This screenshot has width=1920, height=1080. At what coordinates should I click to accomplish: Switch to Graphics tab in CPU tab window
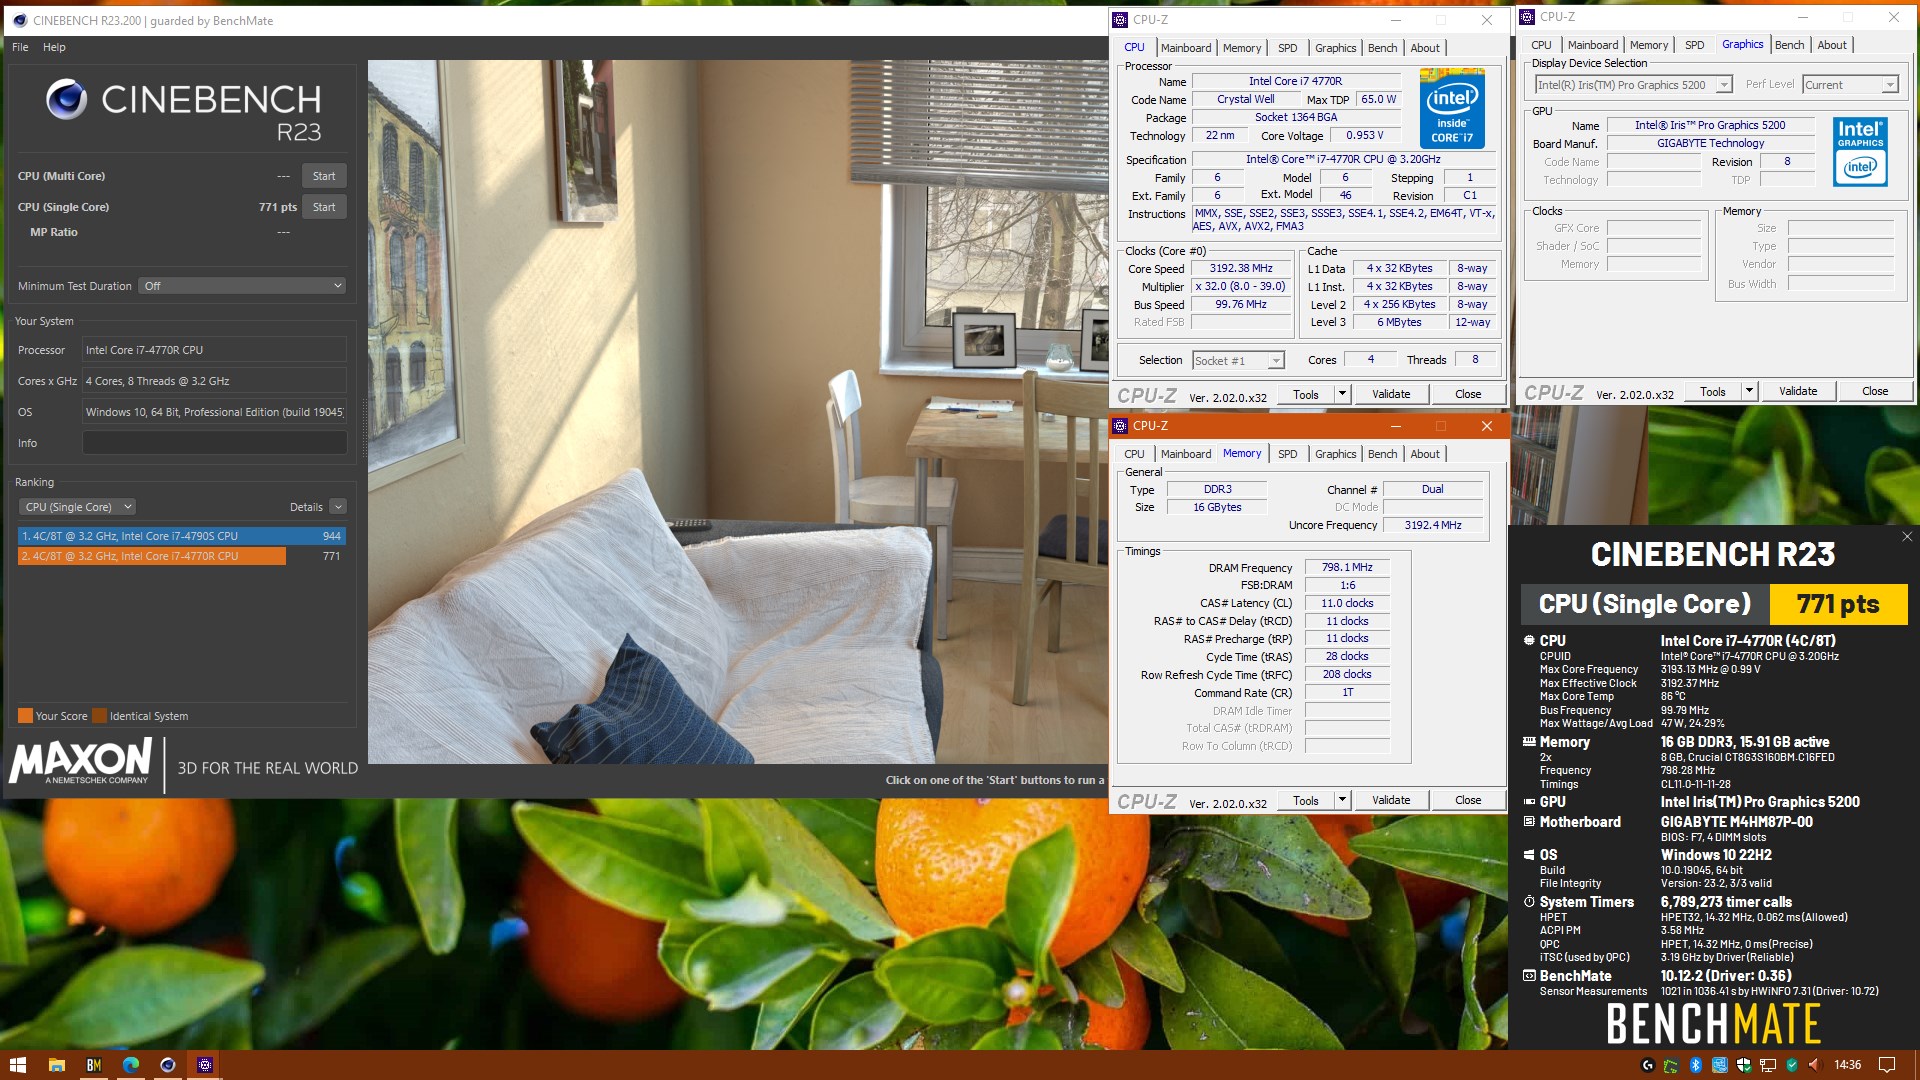pyautogui.click(x=1336, y=48)
